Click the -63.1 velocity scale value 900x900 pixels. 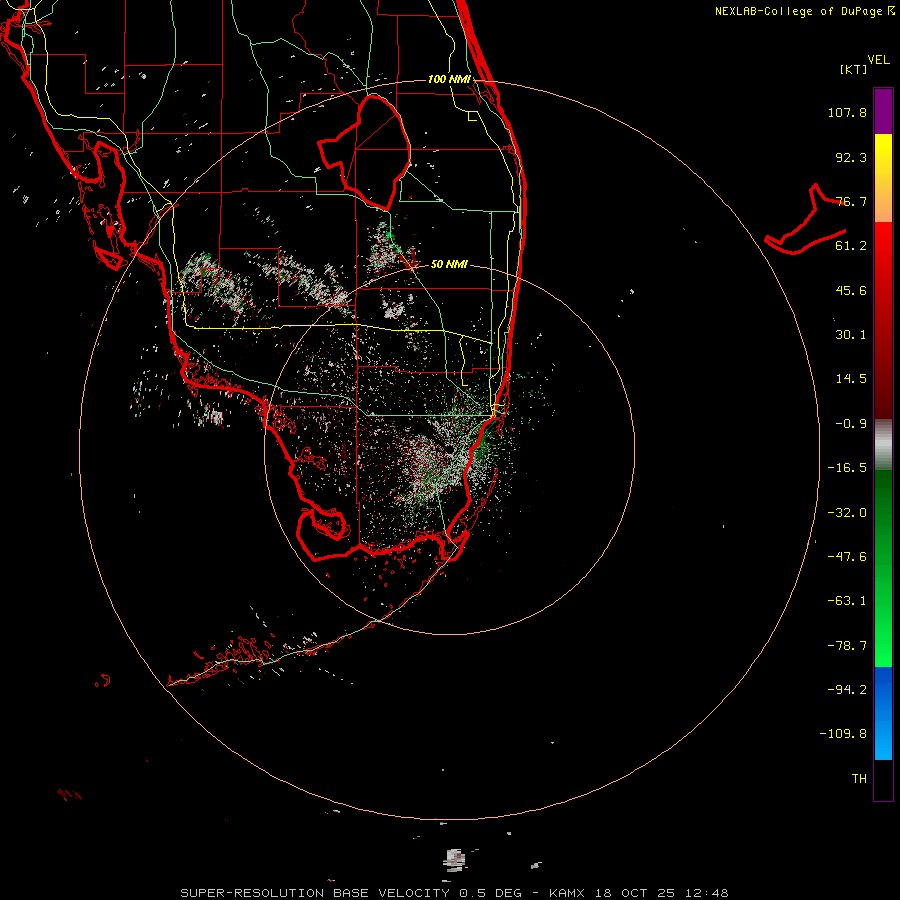point(847,601)
